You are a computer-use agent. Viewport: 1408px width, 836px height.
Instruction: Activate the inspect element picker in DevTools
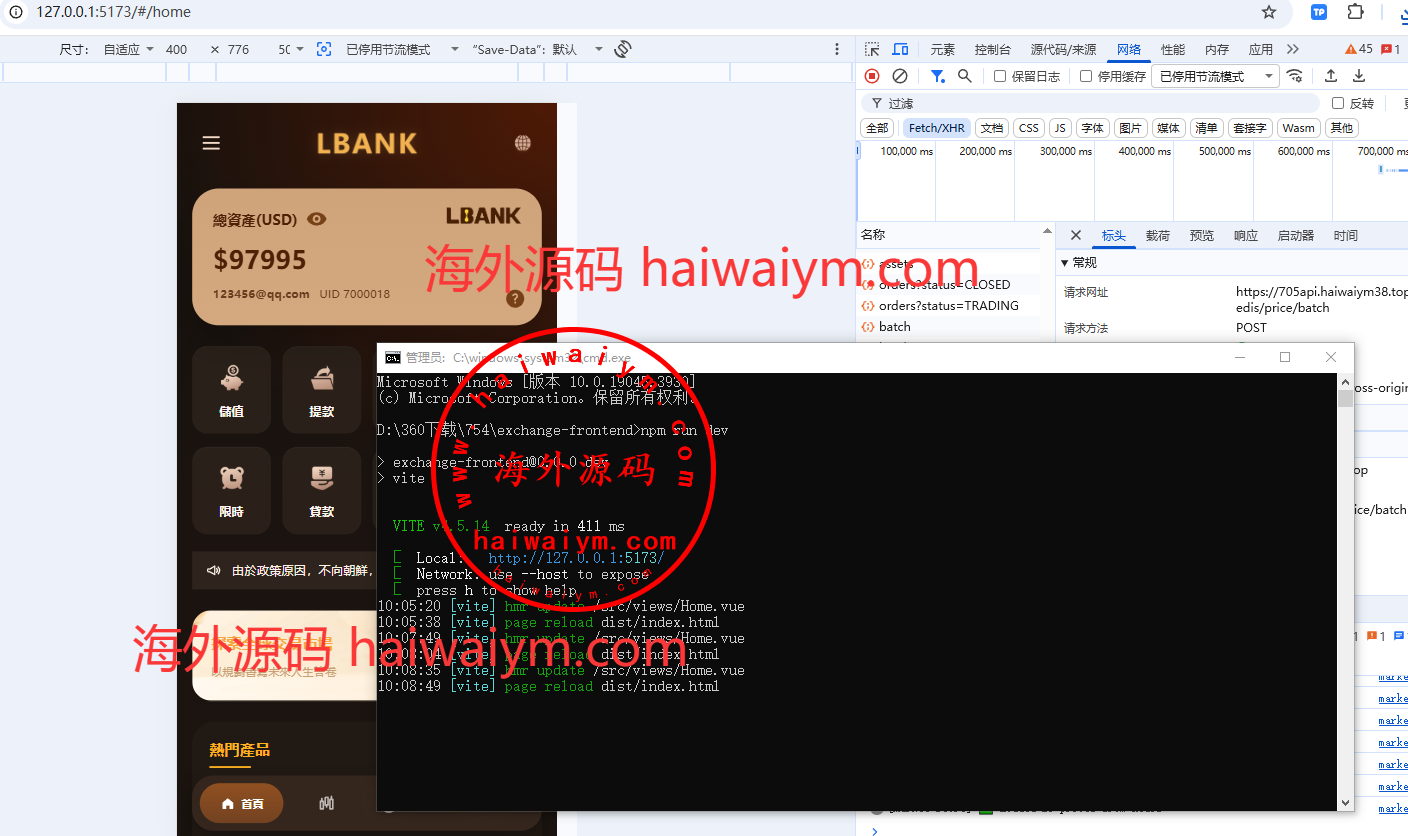click(x=872, y=49)
